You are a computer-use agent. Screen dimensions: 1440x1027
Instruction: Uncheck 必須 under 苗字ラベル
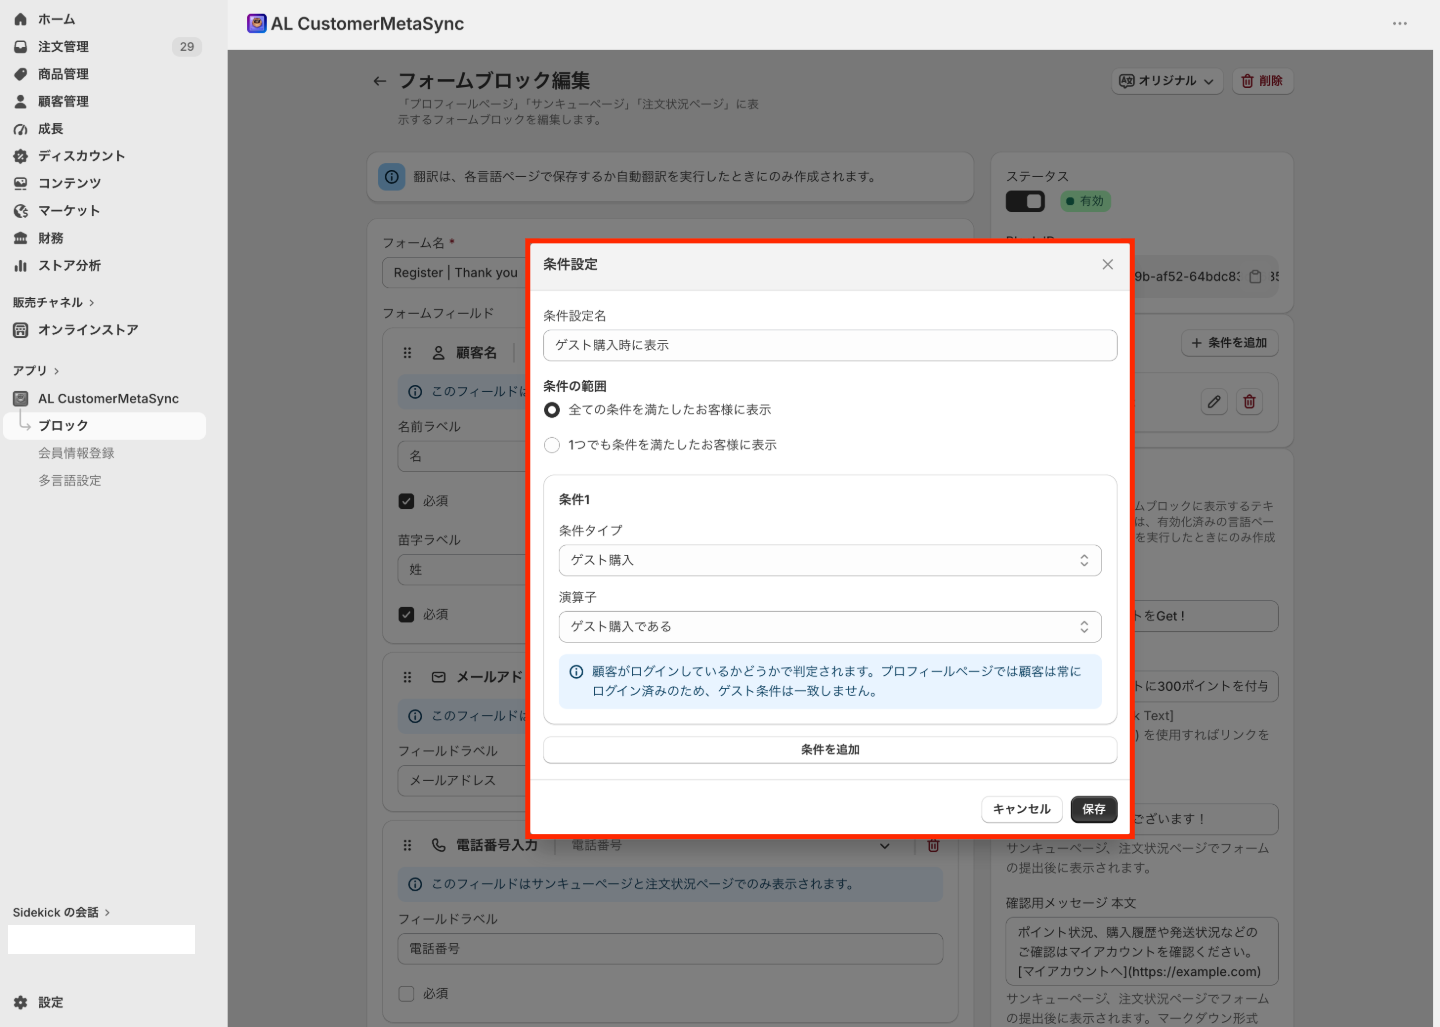click(406, 614)
